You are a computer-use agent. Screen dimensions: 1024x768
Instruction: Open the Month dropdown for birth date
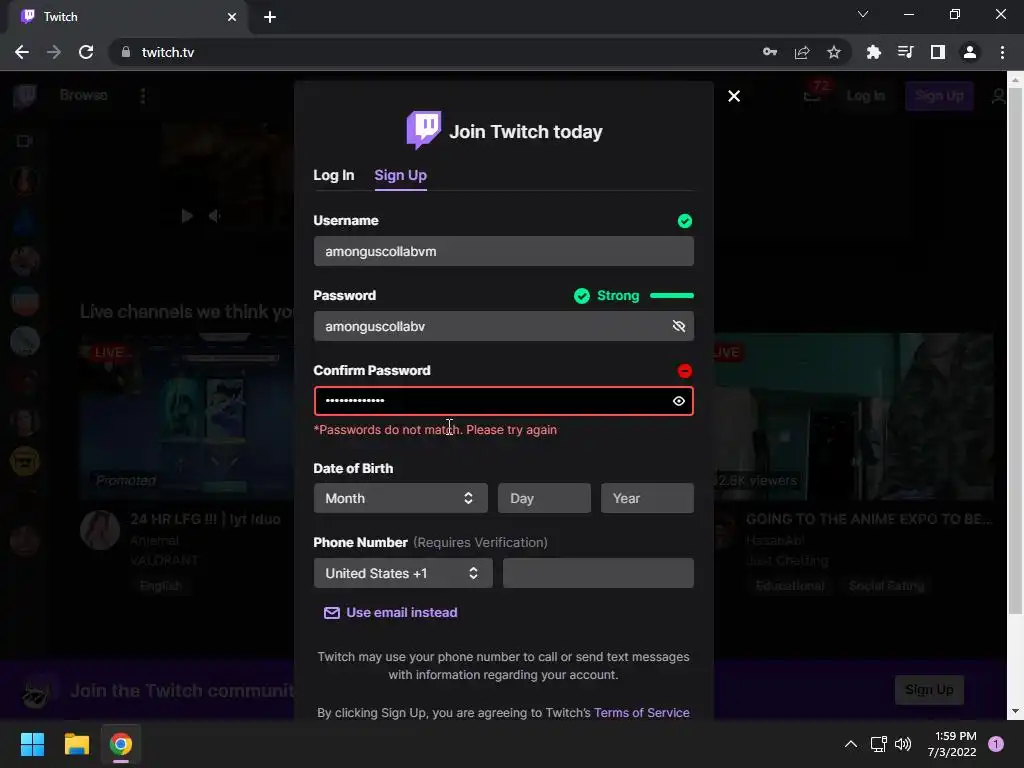click(x=400, y=498)
